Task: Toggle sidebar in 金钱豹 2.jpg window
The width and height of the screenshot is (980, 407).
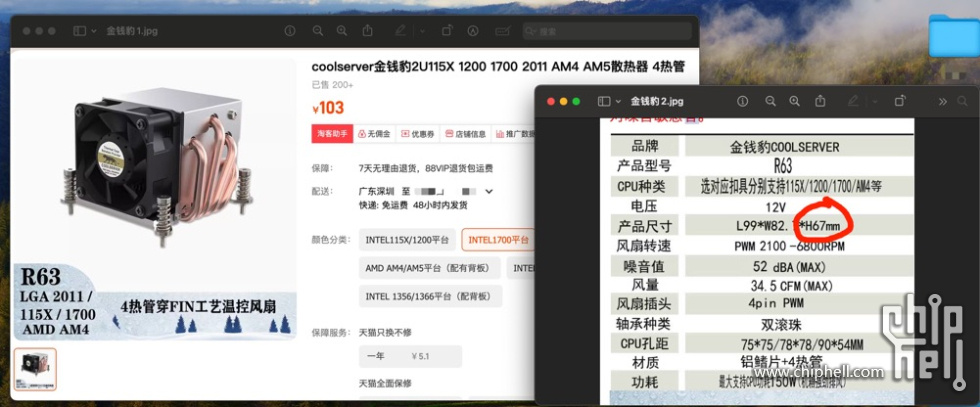Action: (604, 101)
